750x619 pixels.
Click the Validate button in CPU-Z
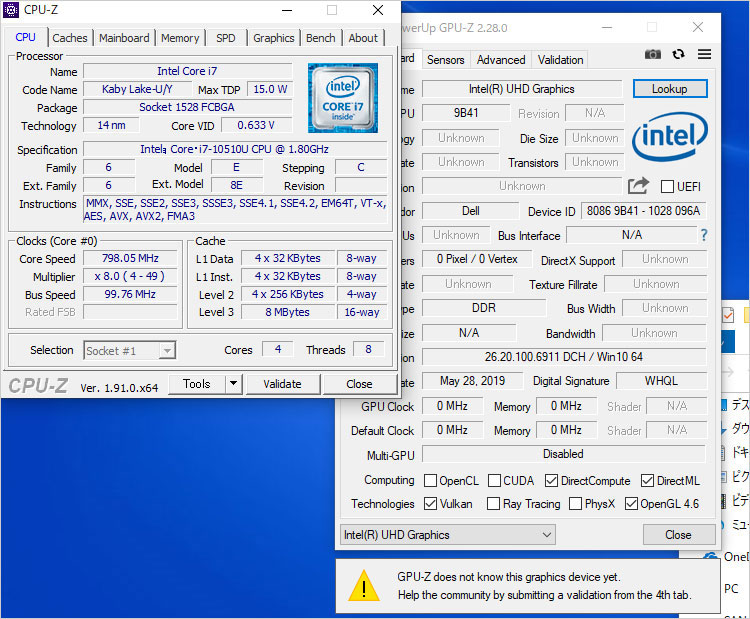click(x=282, y=384)
